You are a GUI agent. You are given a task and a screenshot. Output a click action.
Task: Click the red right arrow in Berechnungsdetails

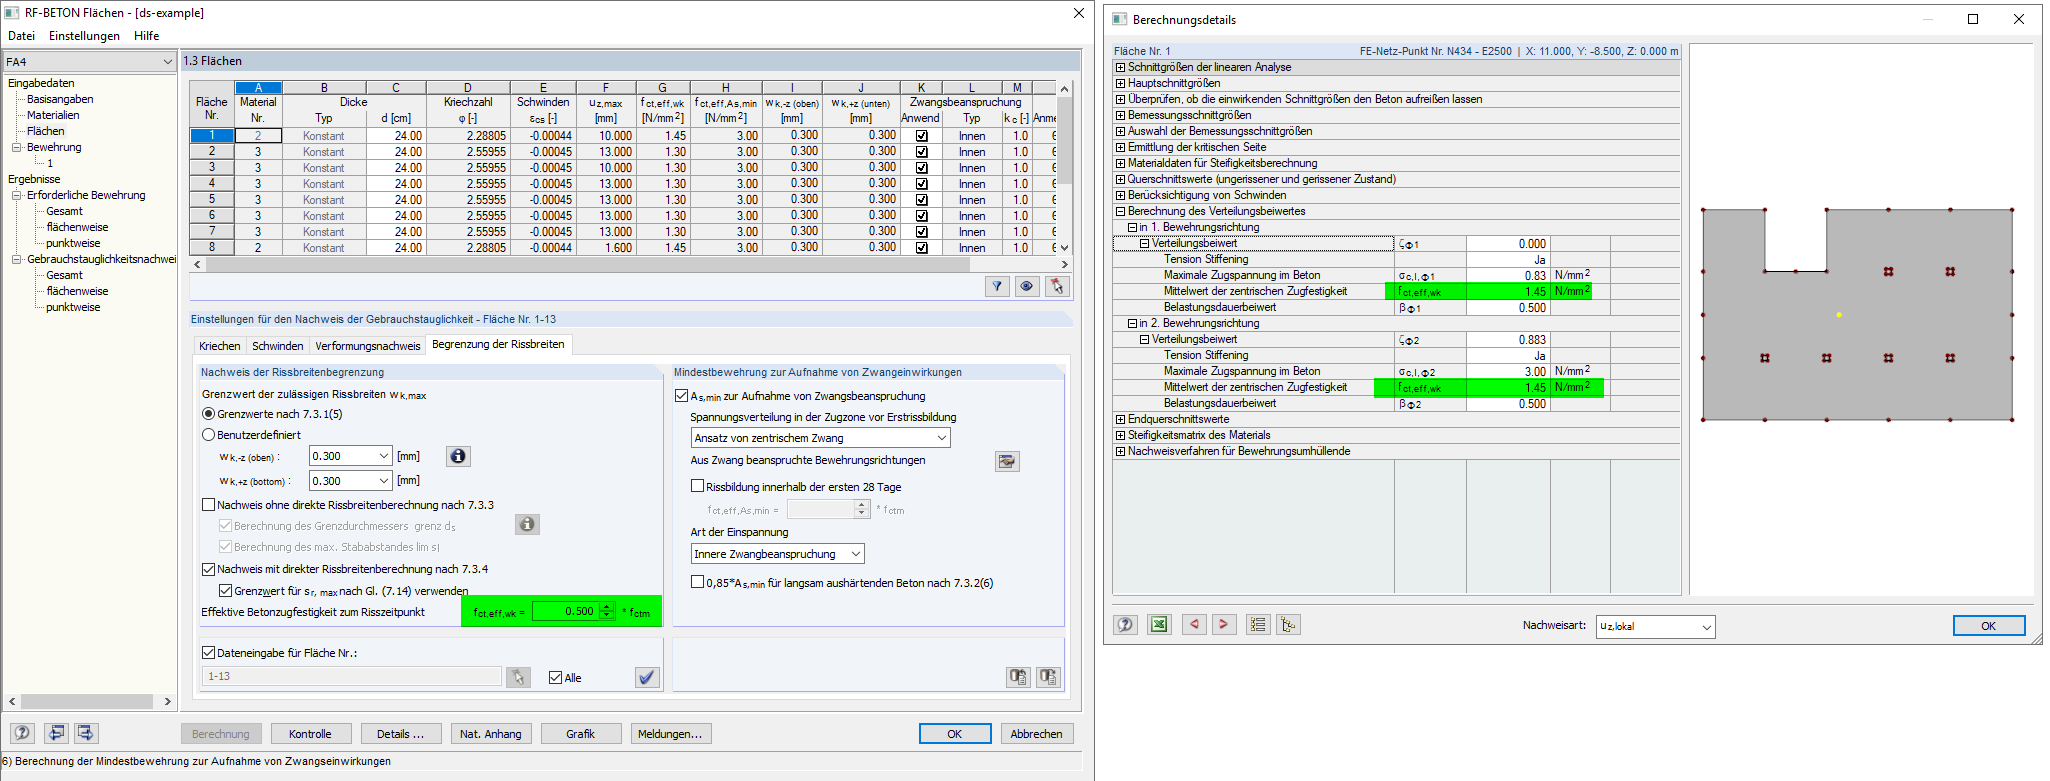(x=1224, y=625)
